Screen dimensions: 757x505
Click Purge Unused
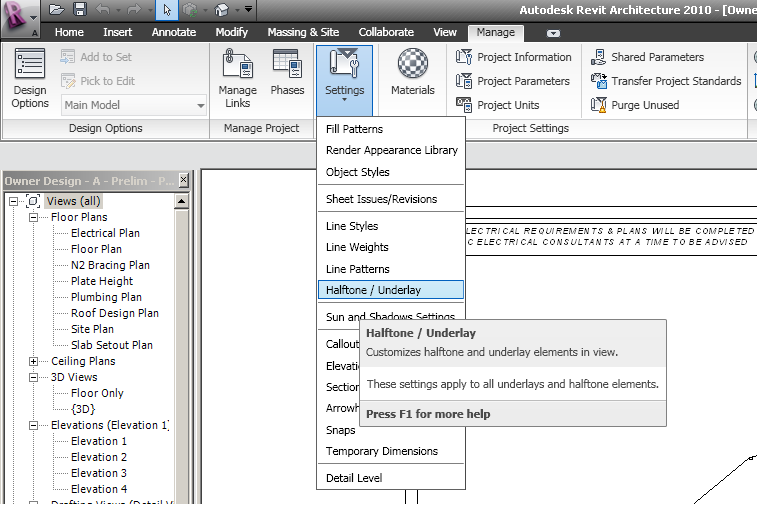click(635, 105)
